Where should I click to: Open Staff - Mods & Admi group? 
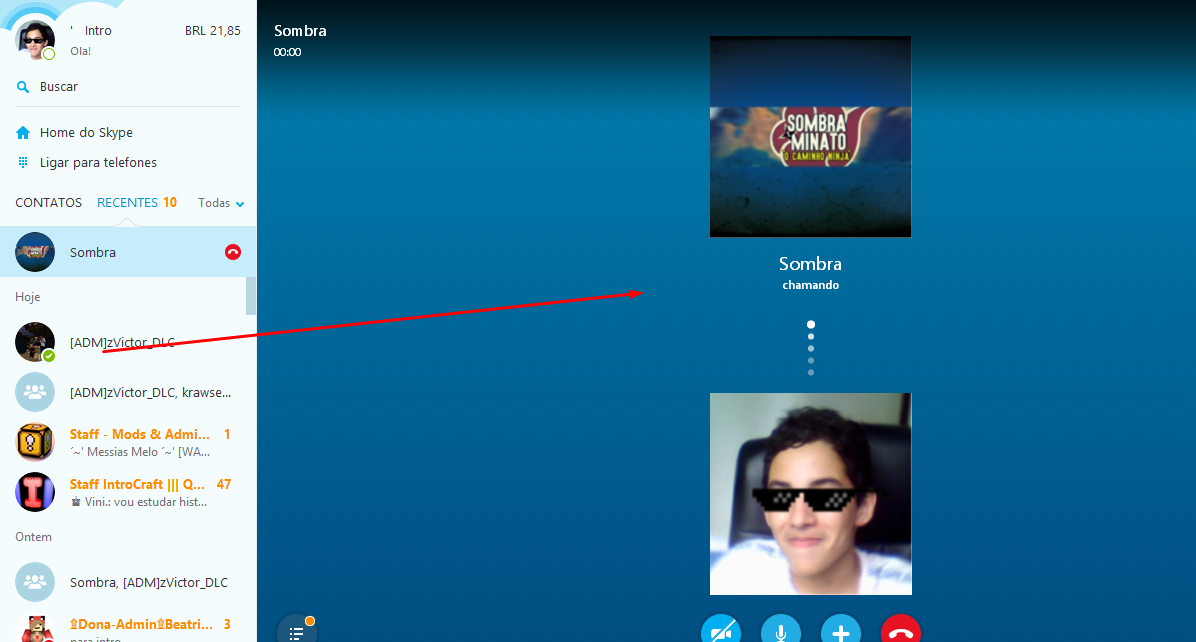(128, 442)
